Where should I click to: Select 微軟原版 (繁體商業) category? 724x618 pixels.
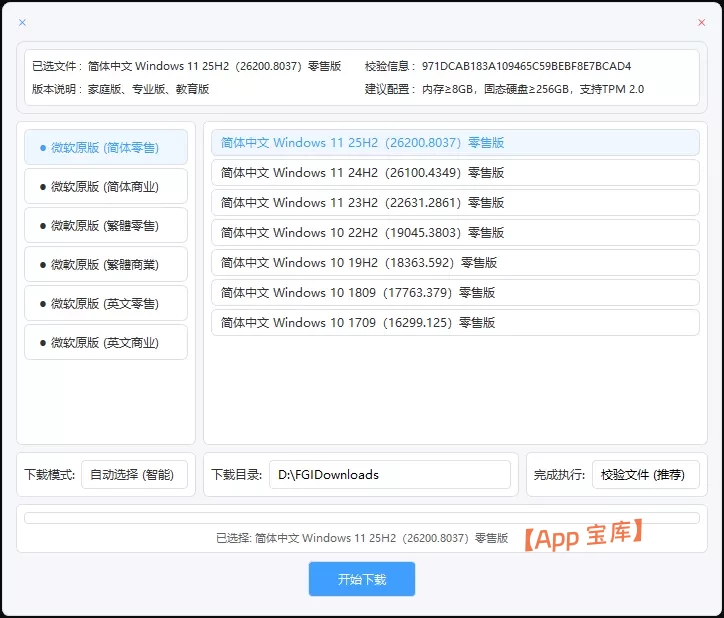[x=106, y=264]
